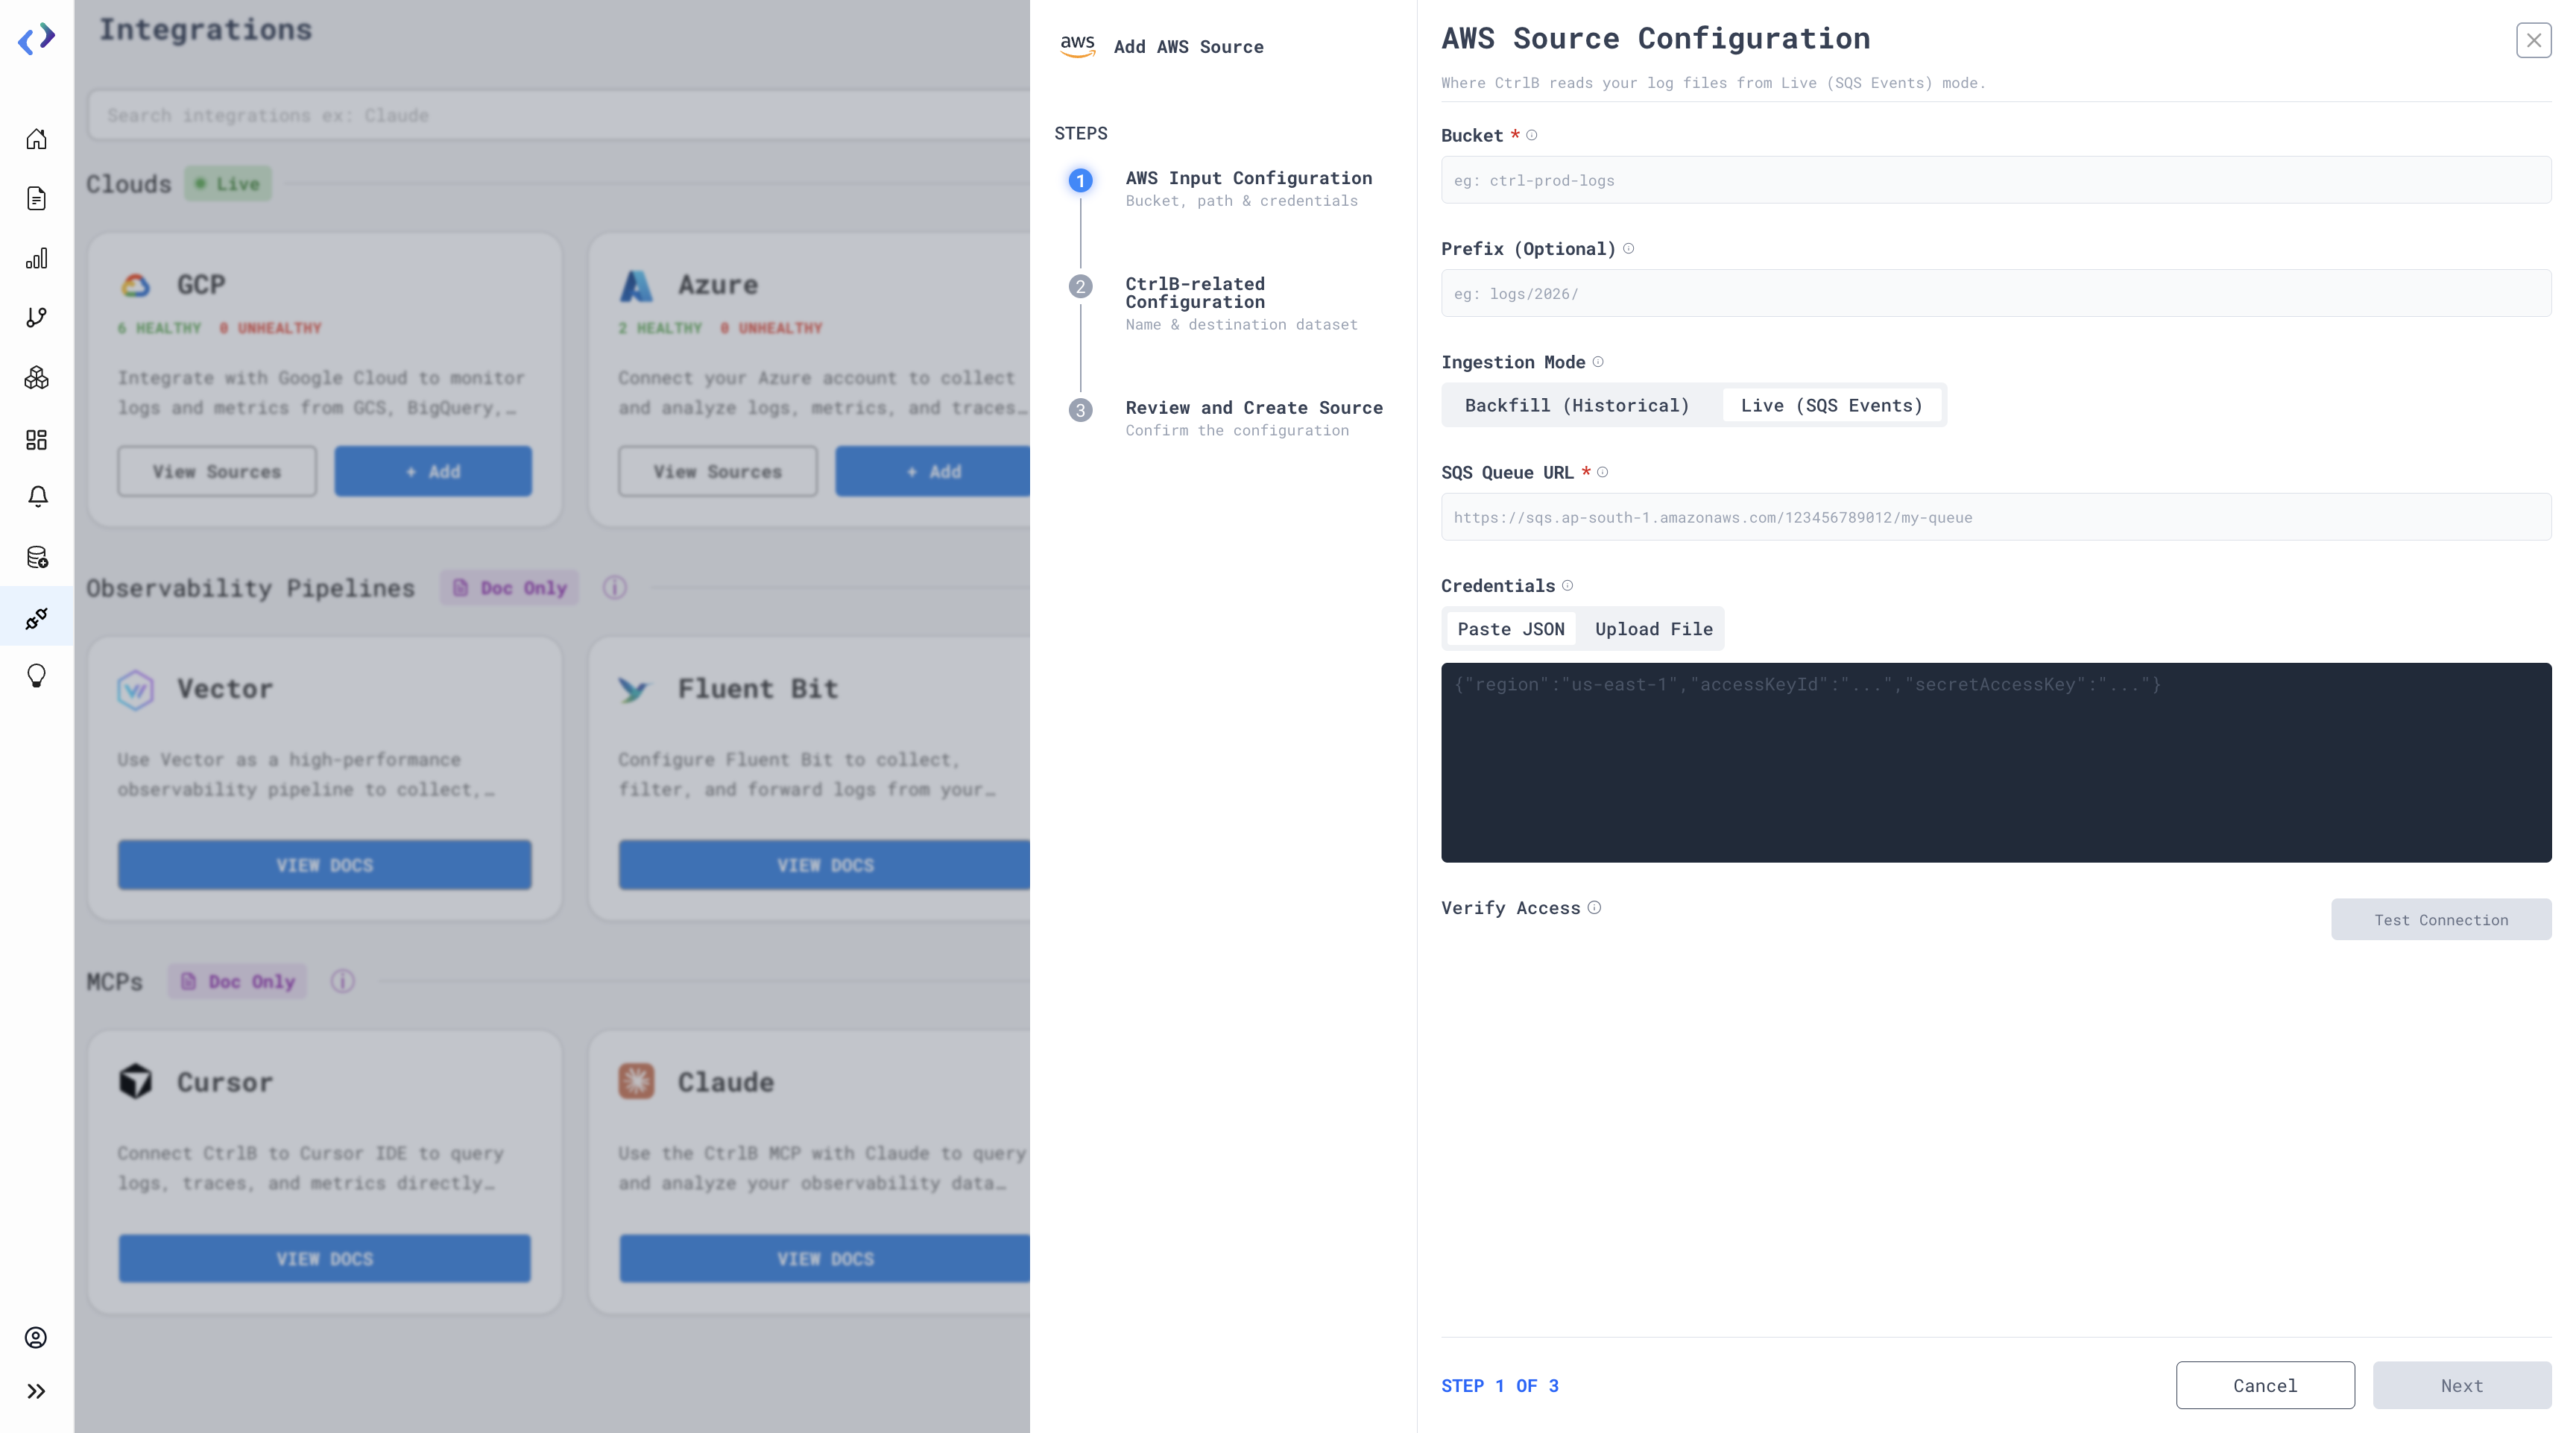Screen dimensions: 2576x1433
Task: Open the git branch icon in sidebar
Action: [x=36, y=317]
